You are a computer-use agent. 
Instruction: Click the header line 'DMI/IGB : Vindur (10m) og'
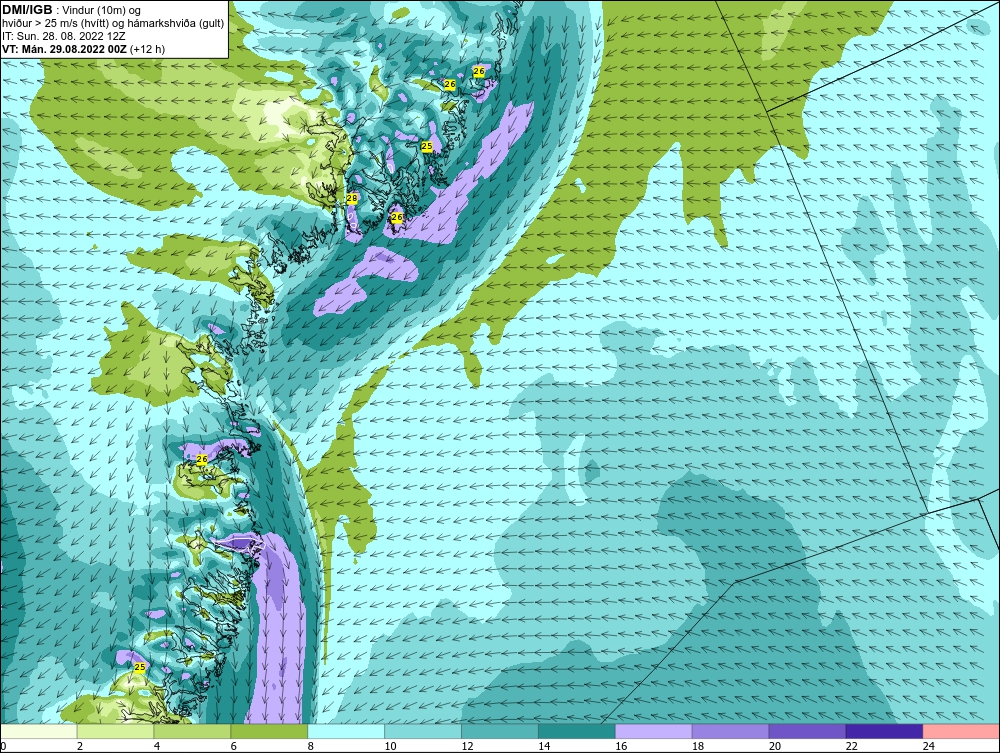(x=72, y=10)
